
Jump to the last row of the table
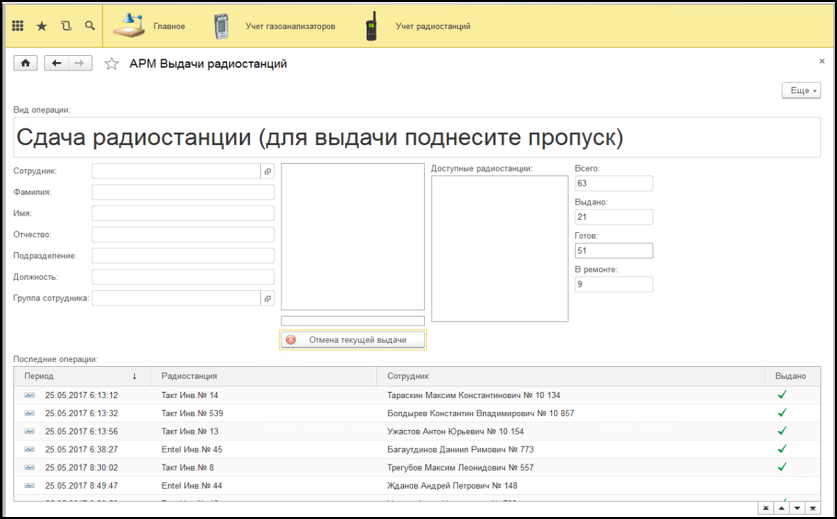813,508
